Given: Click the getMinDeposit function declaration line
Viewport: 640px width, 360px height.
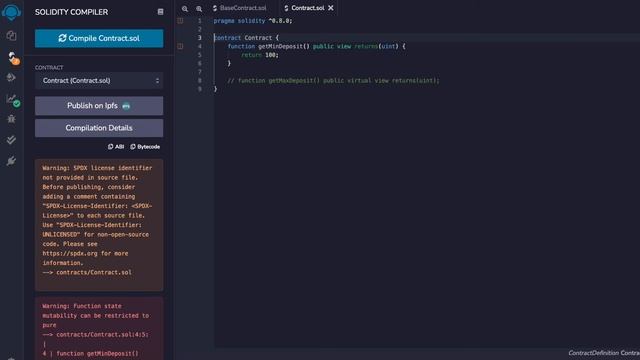Looking at the screenshot, I should (316, 46).
